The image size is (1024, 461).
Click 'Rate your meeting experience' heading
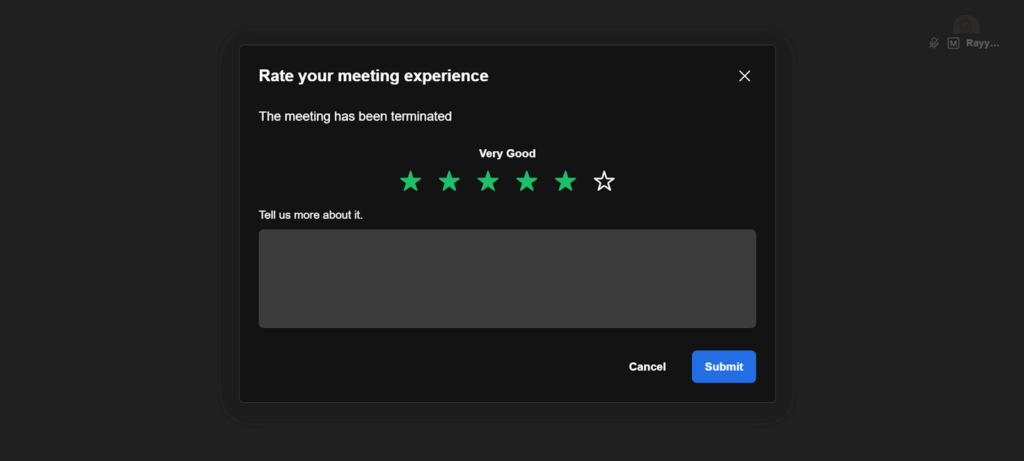coord(373,76)
